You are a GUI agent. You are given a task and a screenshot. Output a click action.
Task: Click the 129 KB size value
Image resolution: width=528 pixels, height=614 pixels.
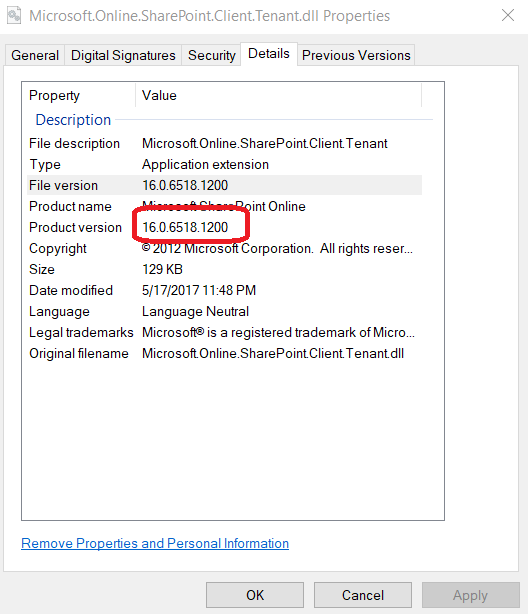(162, 269)
